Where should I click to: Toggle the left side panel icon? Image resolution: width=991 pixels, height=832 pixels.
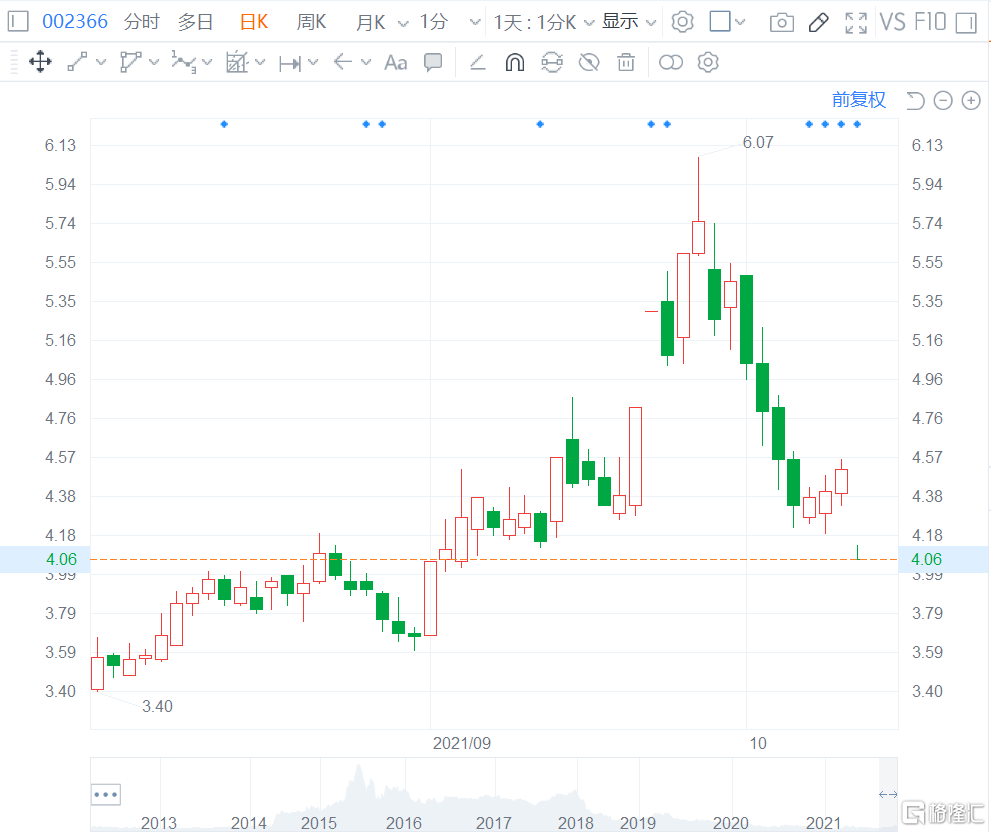(x=18, y=21)
